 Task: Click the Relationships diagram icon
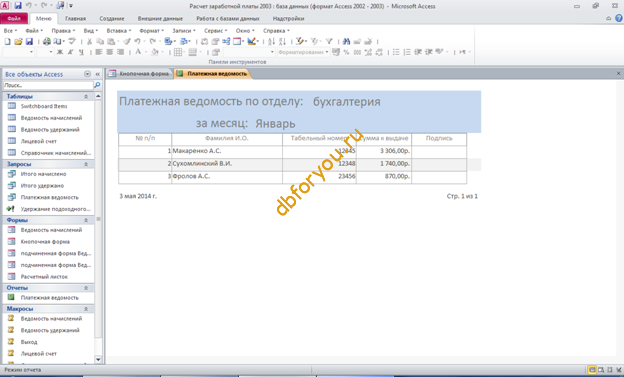coord(226,41)
